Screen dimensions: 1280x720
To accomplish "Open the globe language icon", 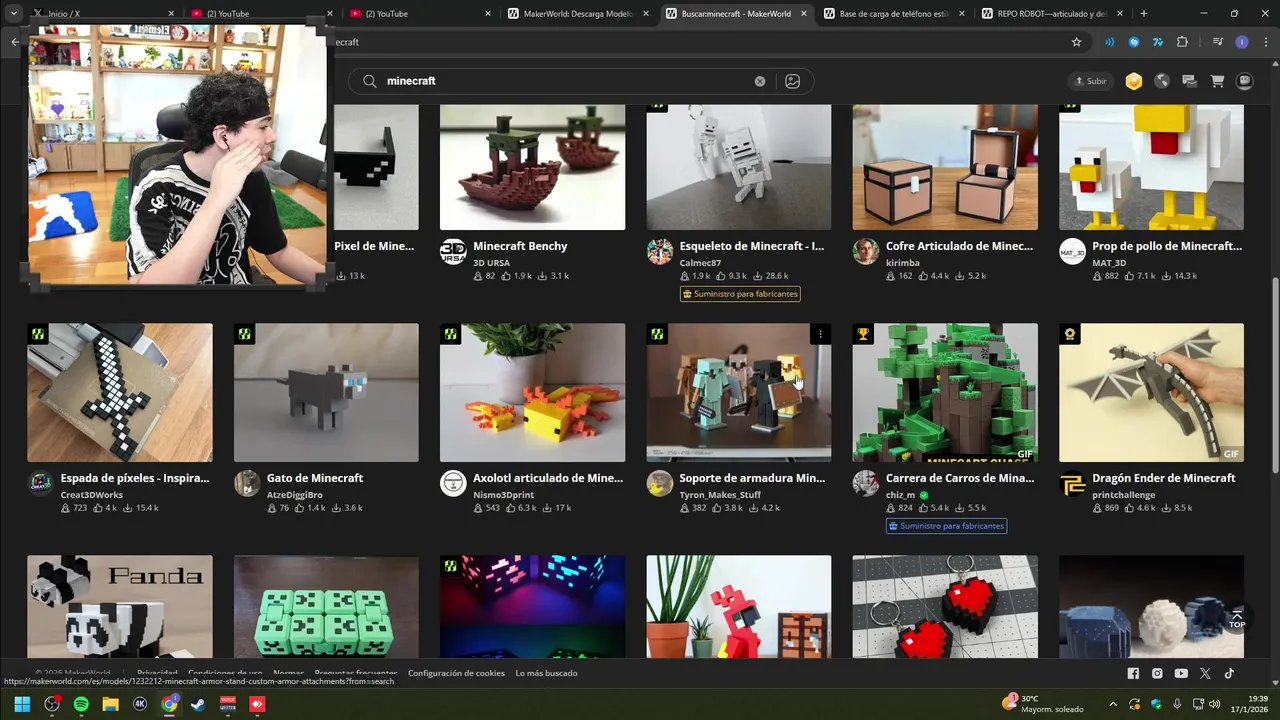I will point(1162,81).
